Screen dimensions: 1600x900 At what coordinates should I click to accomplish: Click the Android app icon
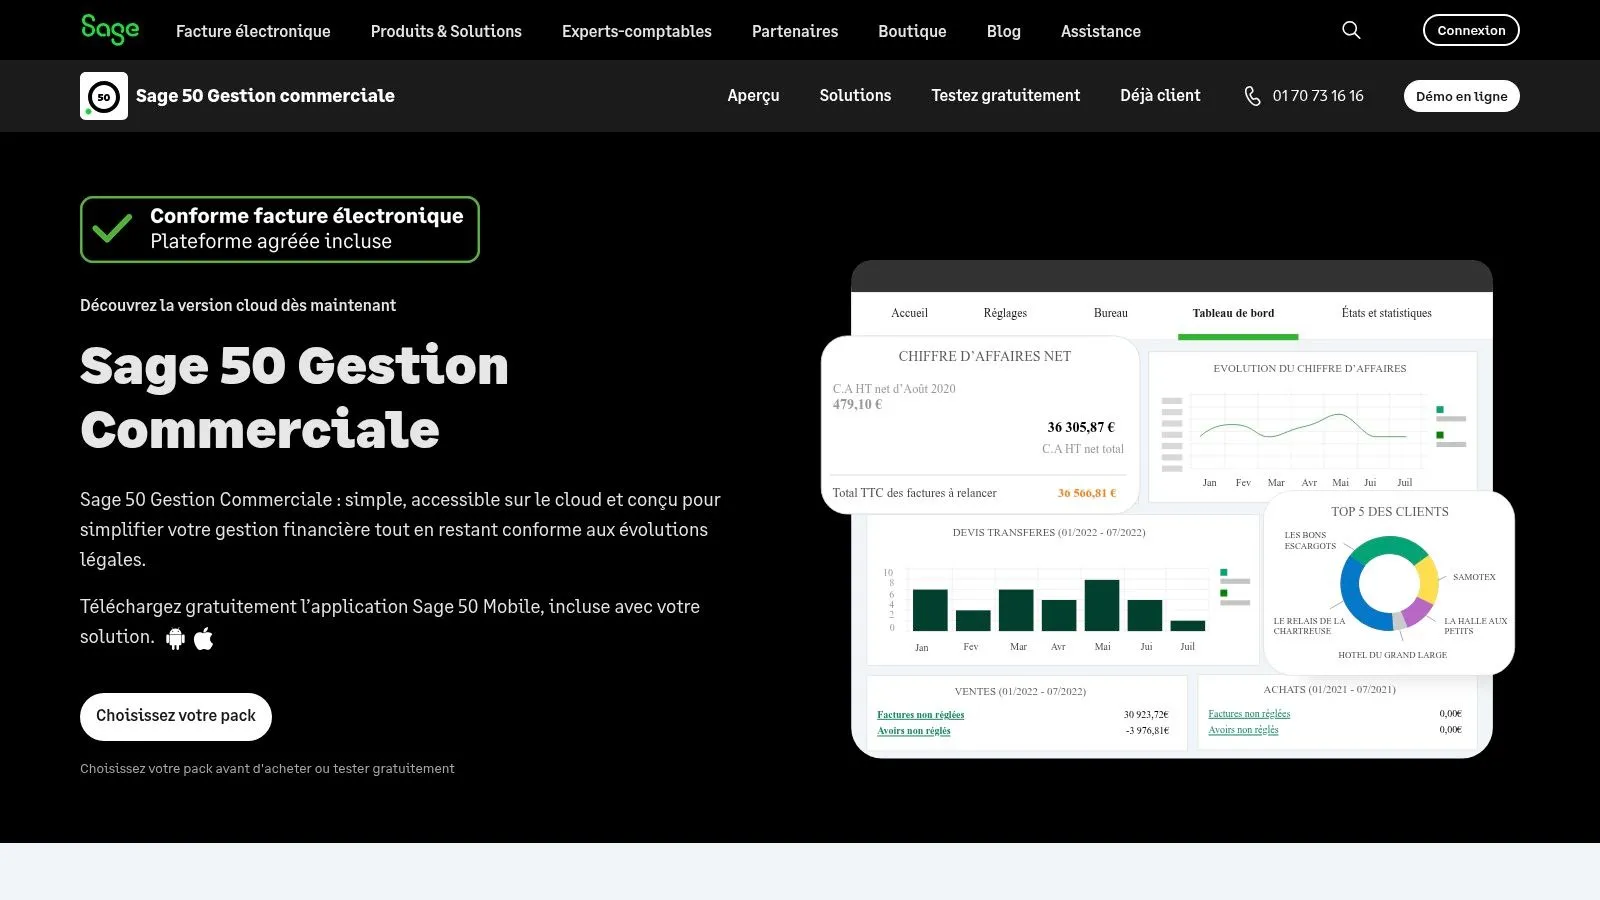[176, 638]
